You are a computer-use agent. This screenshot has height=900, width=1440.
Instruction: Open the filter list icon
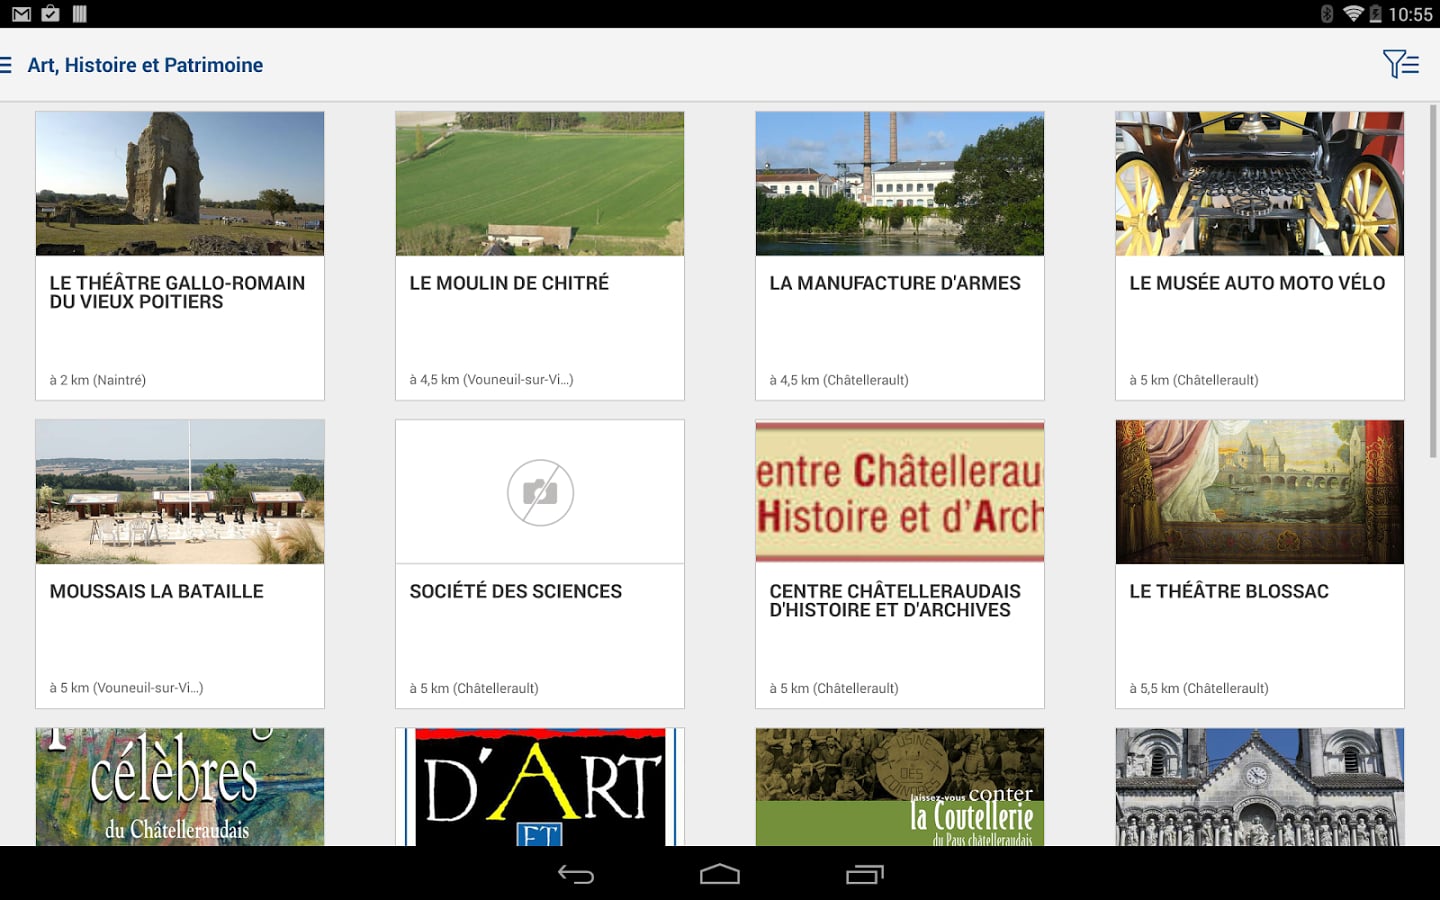pos(1401,64)
